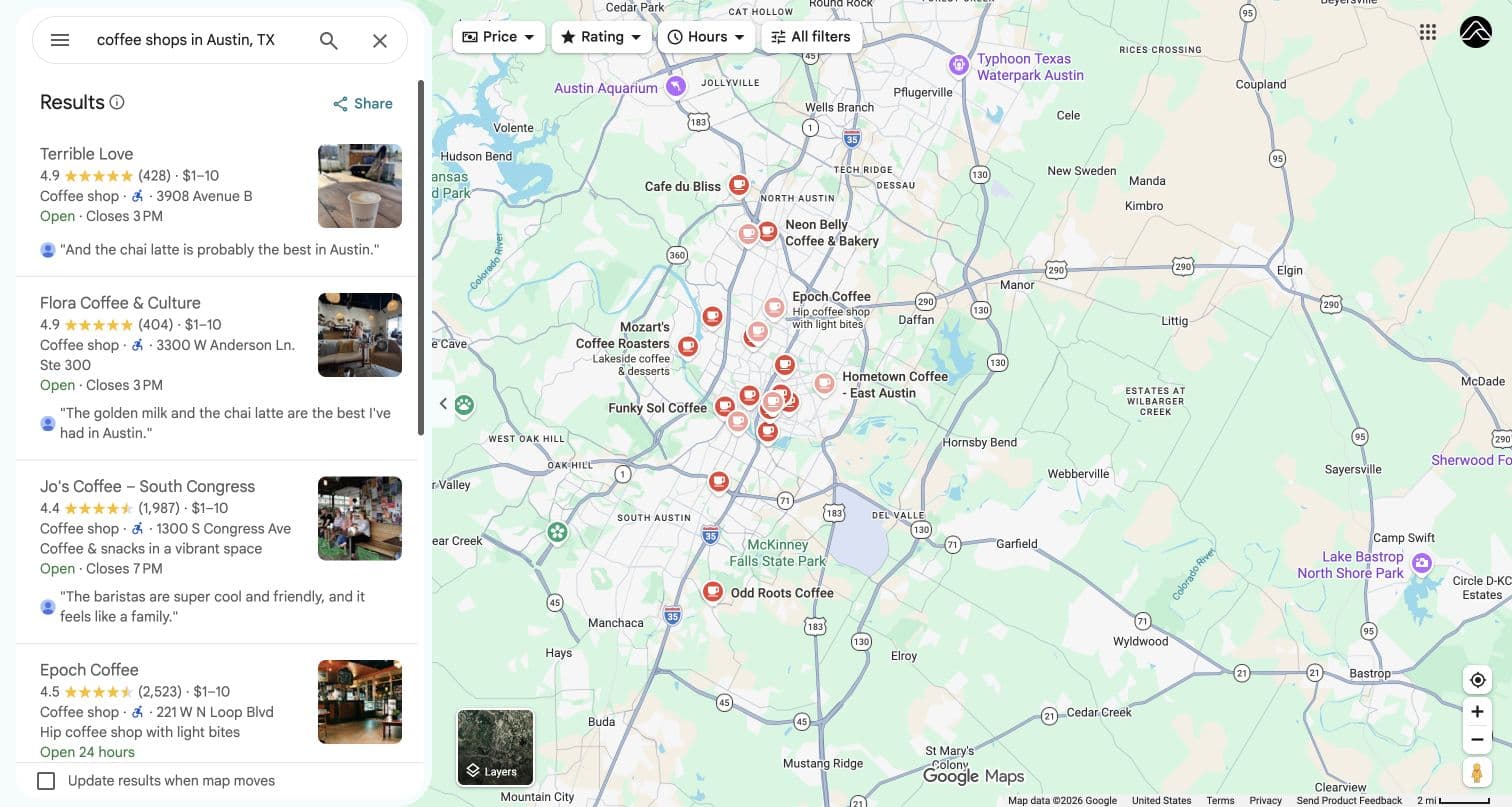The image size is (1512, 807).
Task: Open Flora Coffee & Culture result
Action: coord(216,368)
